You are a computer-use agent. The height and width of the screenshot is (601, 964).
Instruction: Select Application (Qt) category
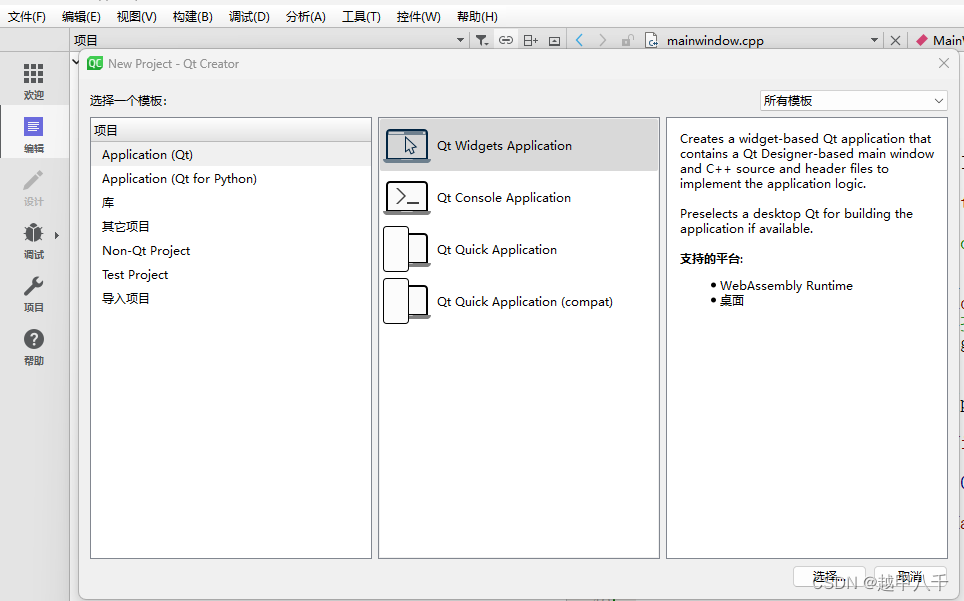[x=231, y=155]
